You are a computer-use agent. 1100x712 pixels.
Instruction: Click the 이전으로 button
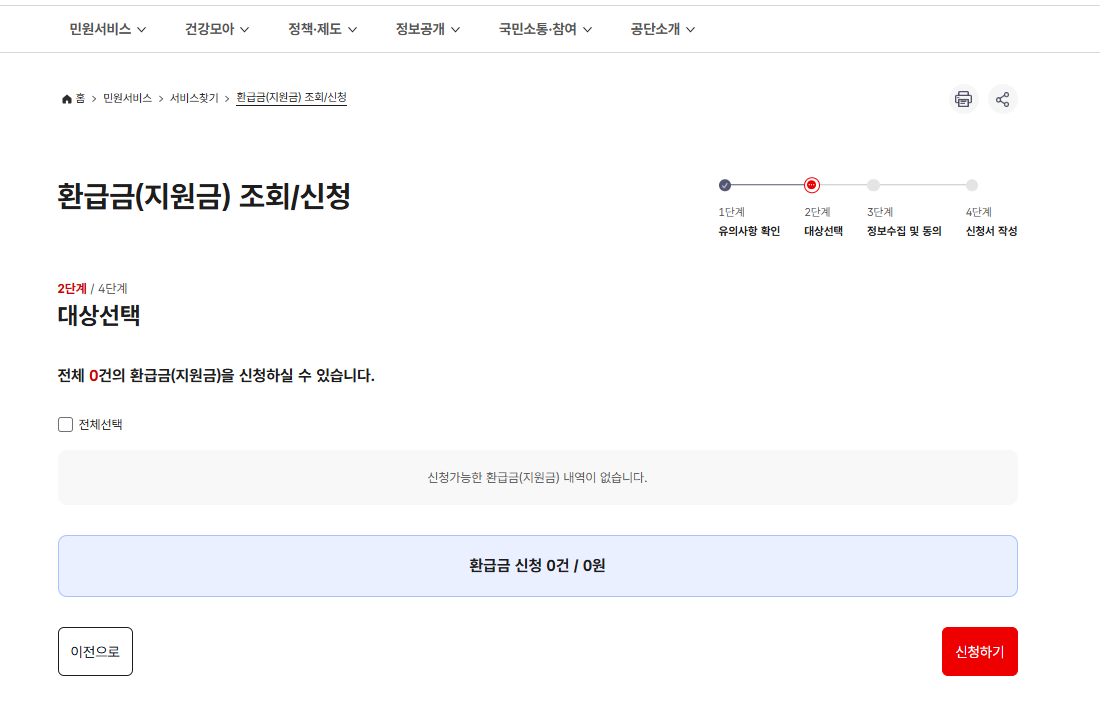95,652
